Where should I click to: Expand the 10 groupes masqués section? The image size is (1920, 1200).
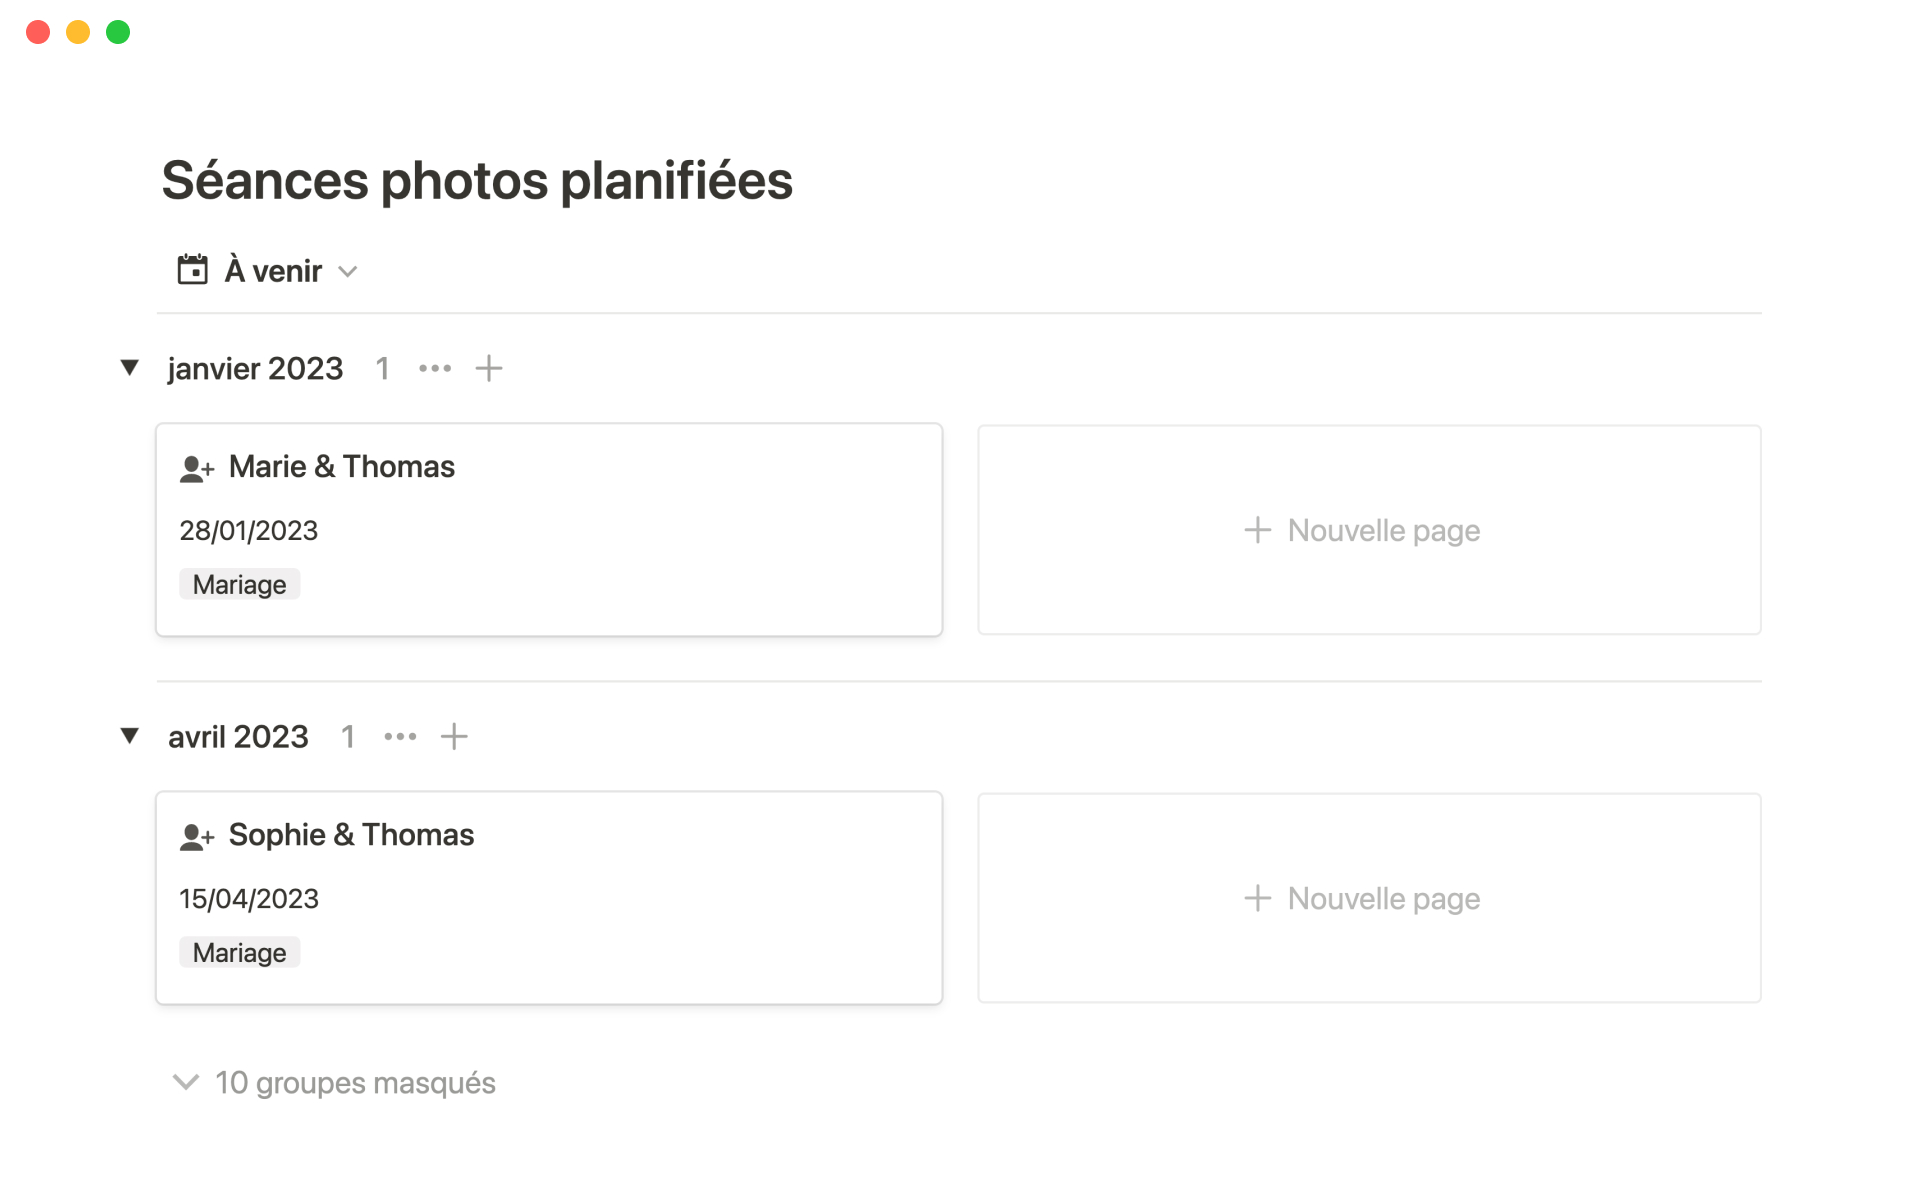pos(334,1083)
